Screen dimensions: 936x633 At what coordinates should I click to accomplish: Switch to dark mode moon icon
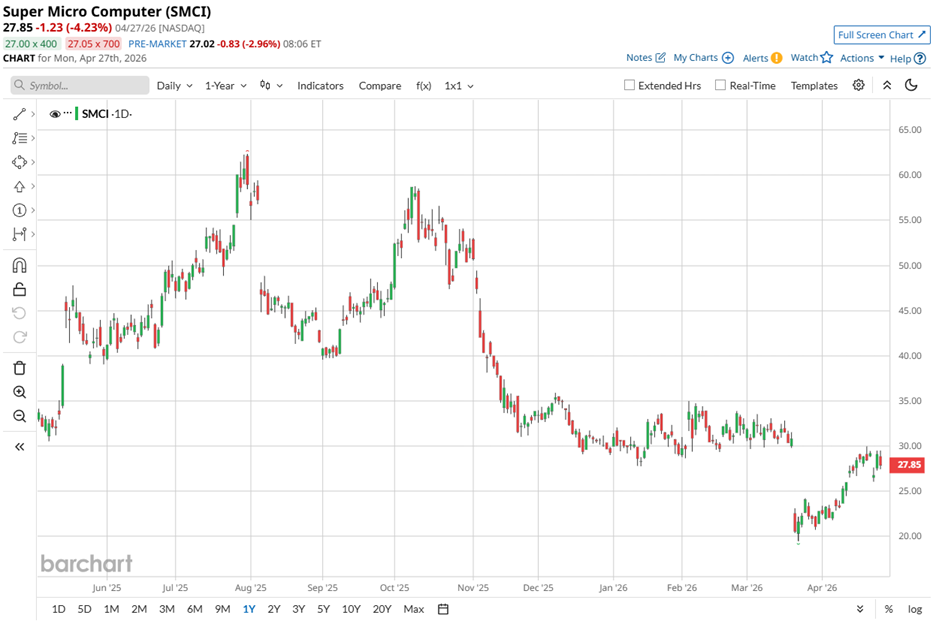pyautogui.click(x=911, y=85)
